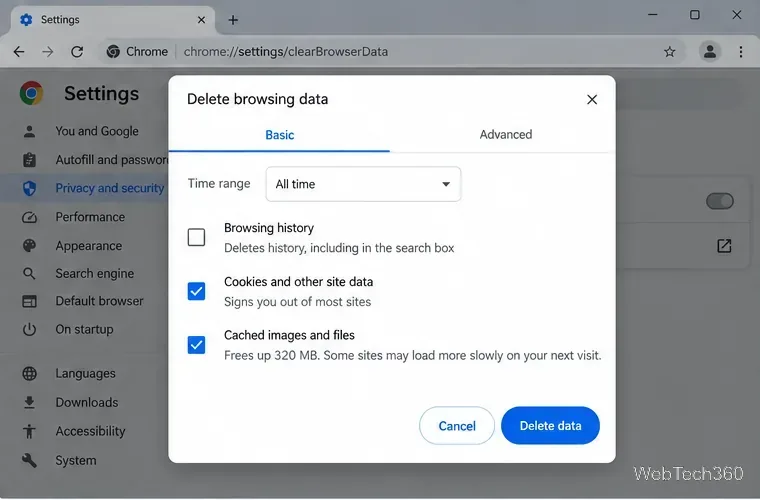Open Default browser settings
The image size is (760, 500).
click(x=99, y=301)
